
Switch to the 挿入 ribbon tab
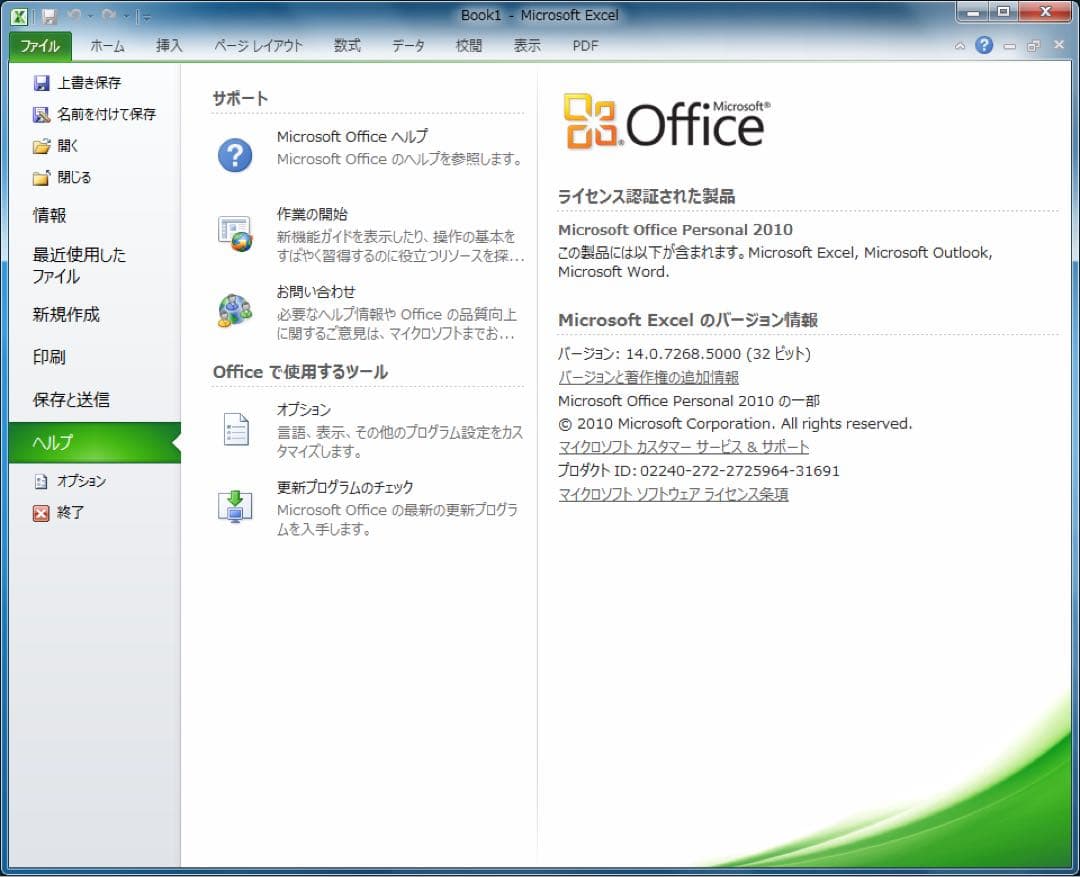[x=169, y=46]
